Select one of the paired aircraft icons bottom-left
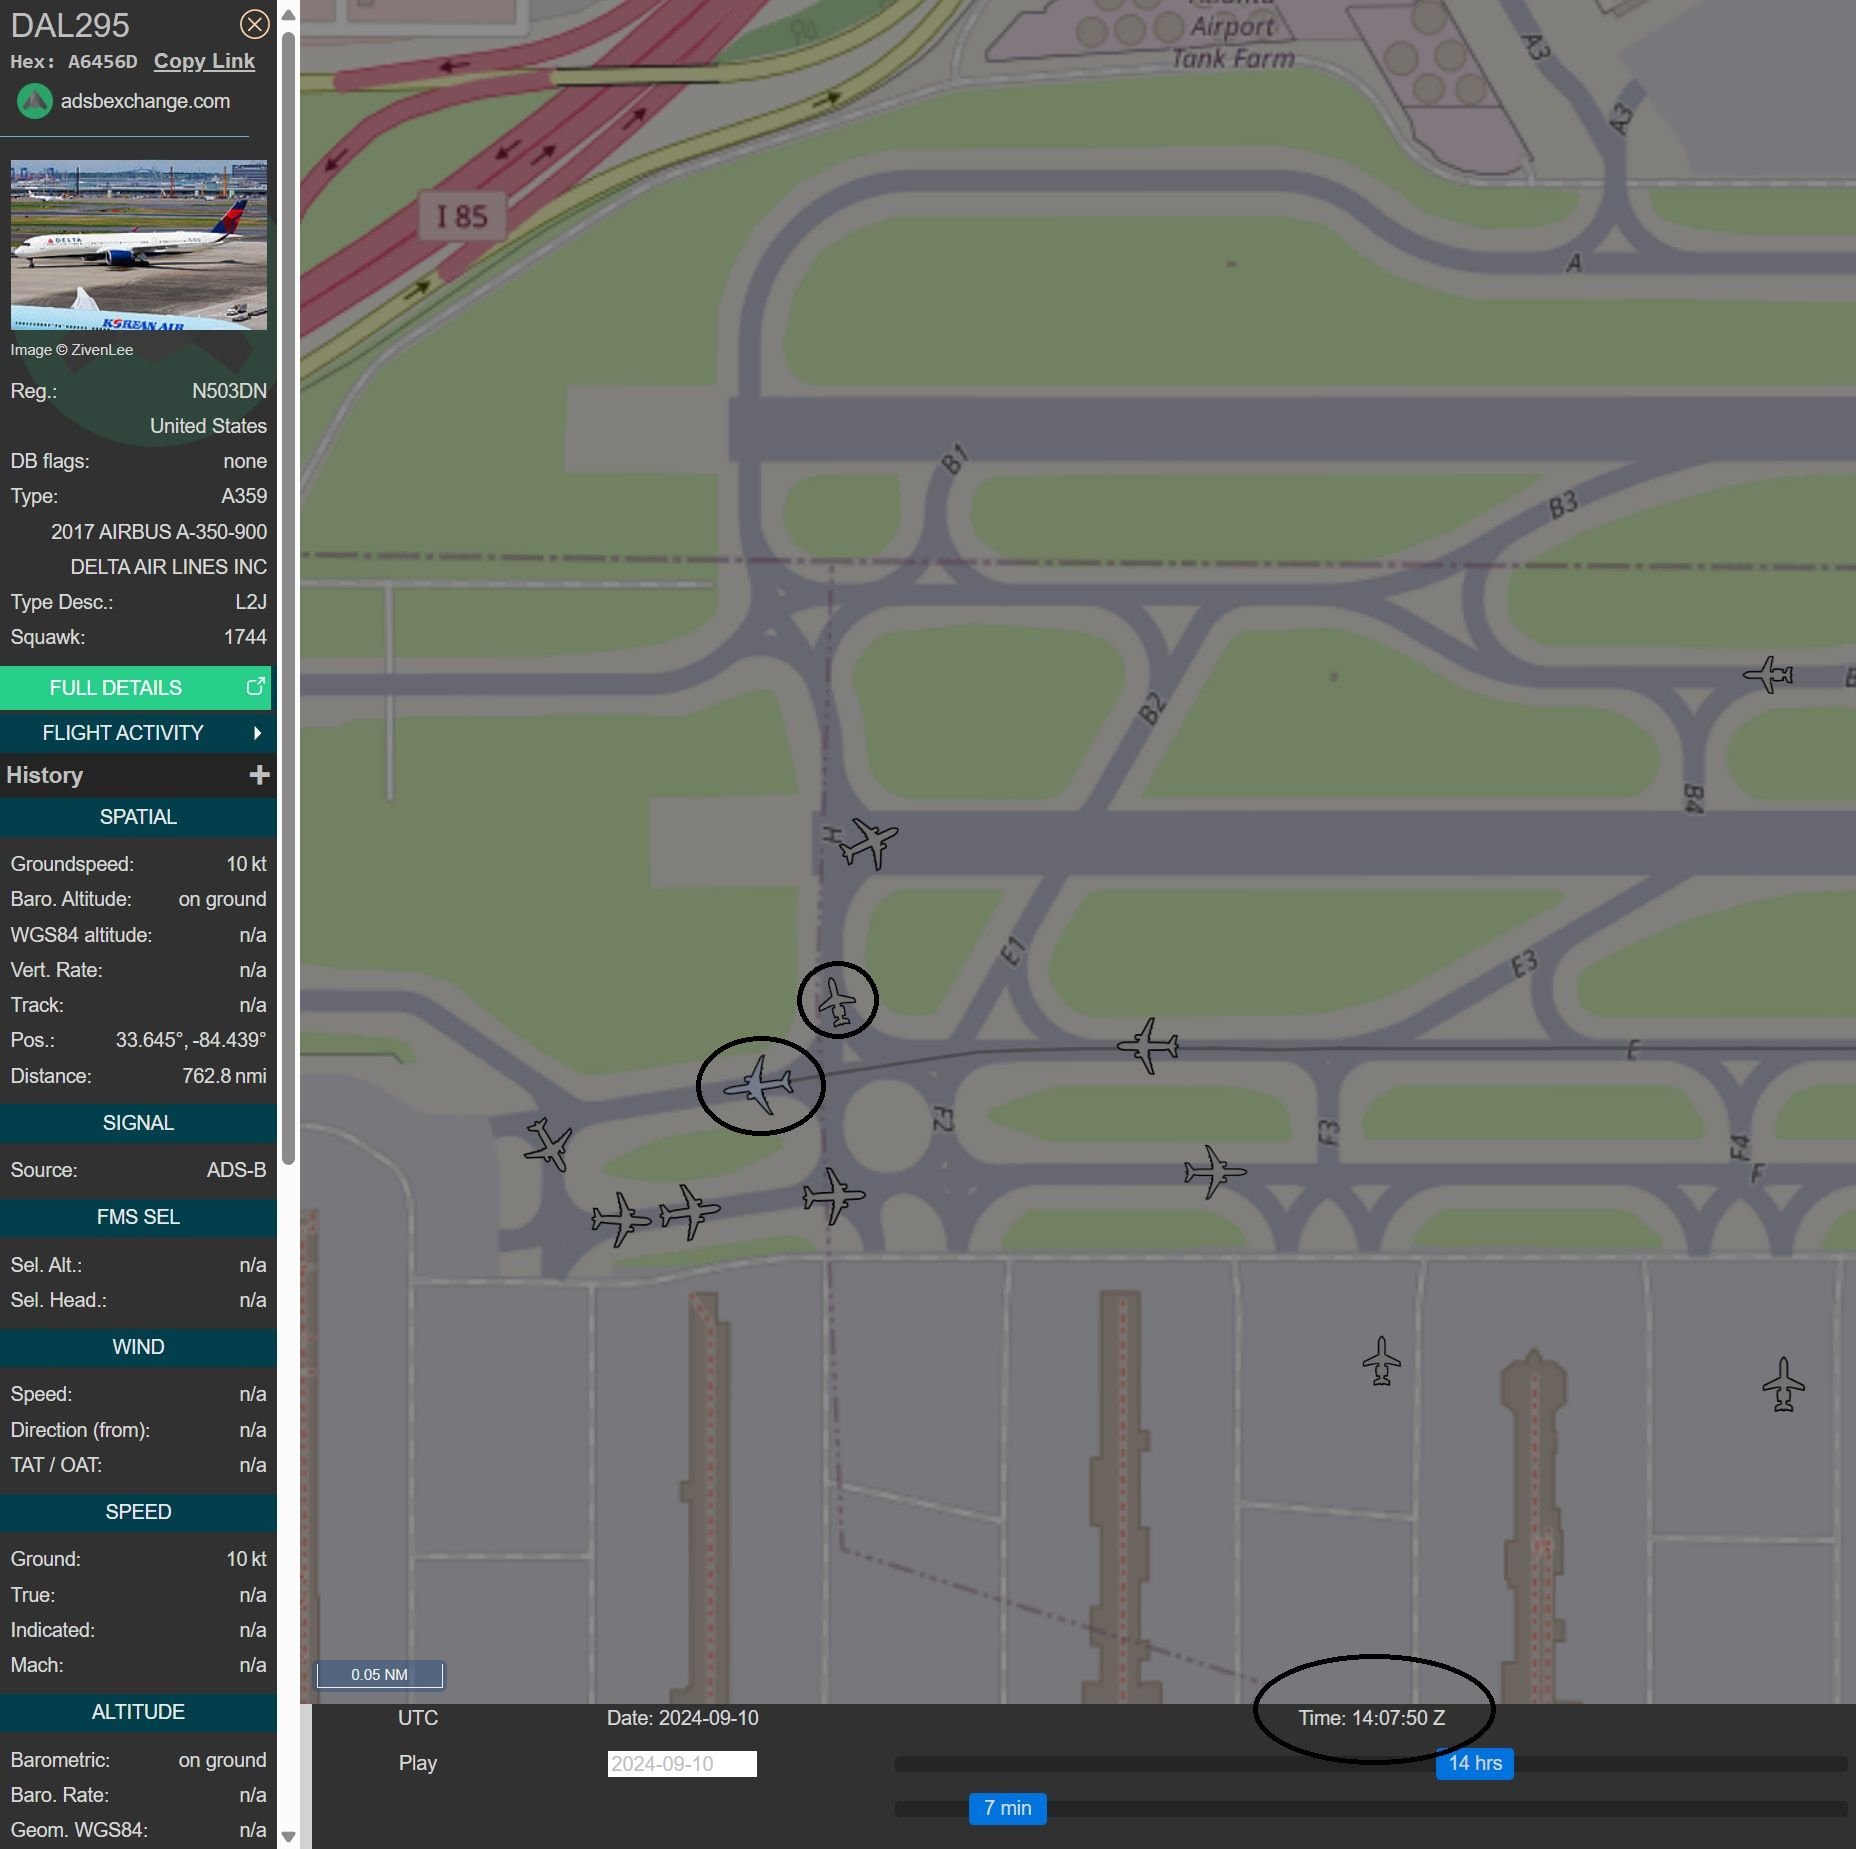The height and width of the screenshot is (1849, 1856). click(620, 1218)
